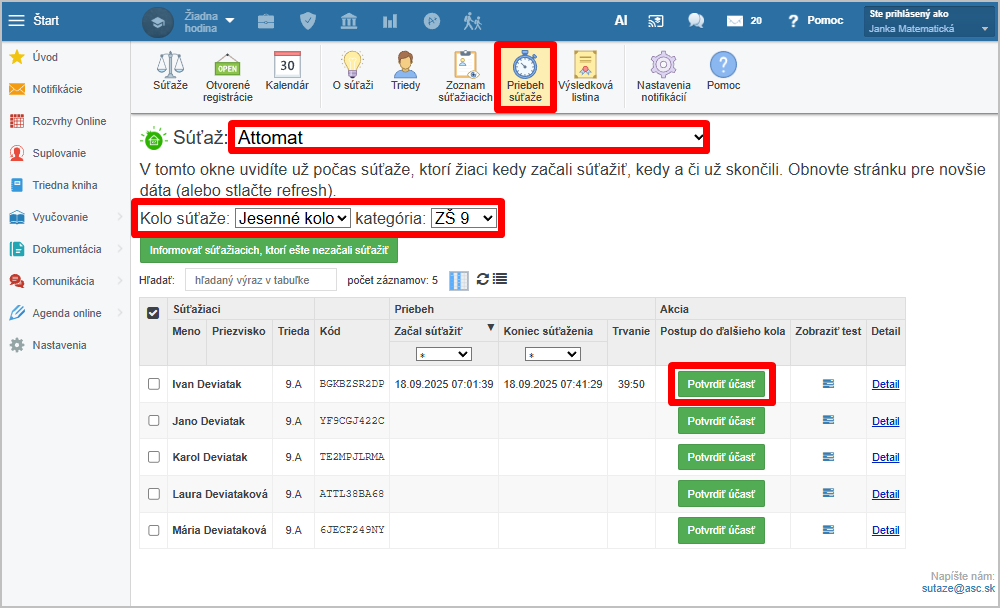Open Triedna kniha in the sidebar
This screenshot has width=1000, height=608.
tap(64, 185)
